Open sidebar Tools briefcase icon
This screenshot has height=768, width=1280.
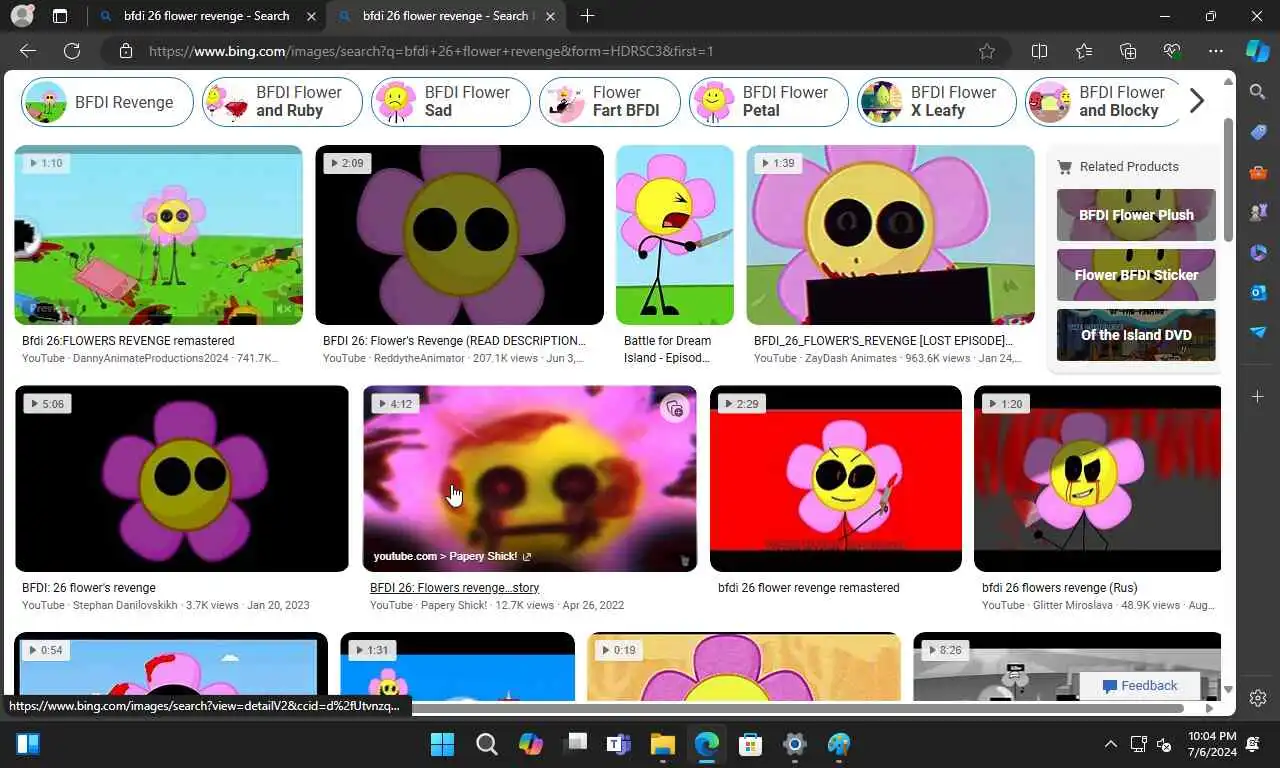tap(1258, 172)
